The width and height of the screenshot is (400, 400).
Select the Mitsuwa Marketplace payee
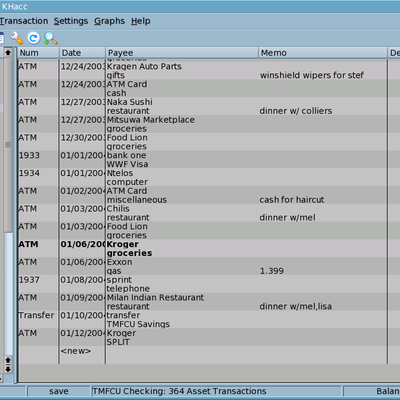point(151,120)
